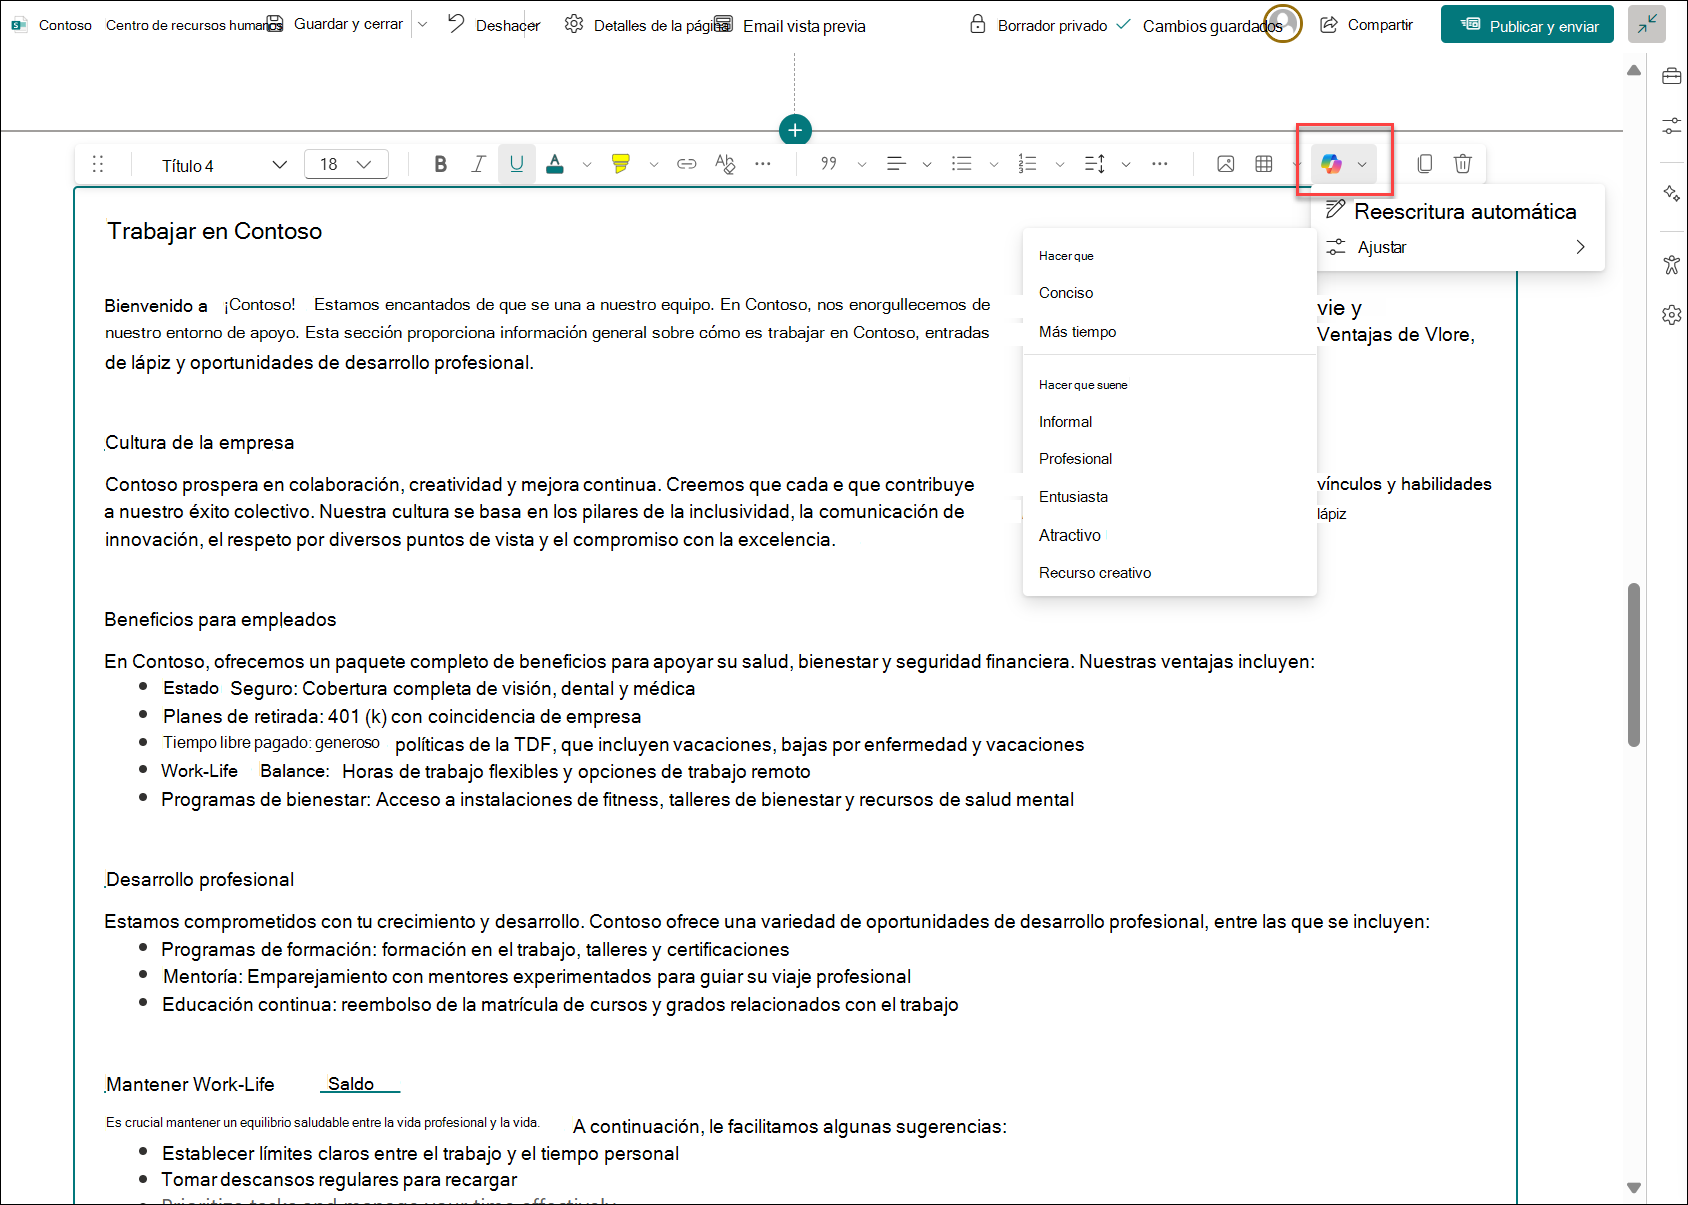Click the scroll down arrow
The width and height of the screenshot is (1688, 1205).
click(x=1634, y=1188)
